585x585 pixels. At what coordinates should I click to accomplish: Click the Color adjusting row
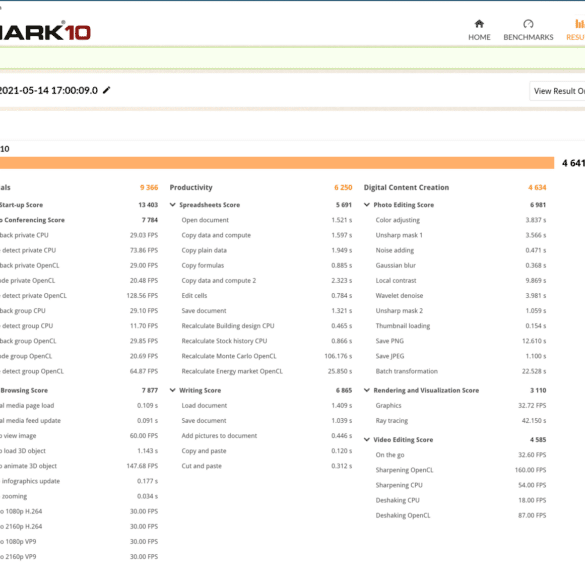(x=461, y=220)
